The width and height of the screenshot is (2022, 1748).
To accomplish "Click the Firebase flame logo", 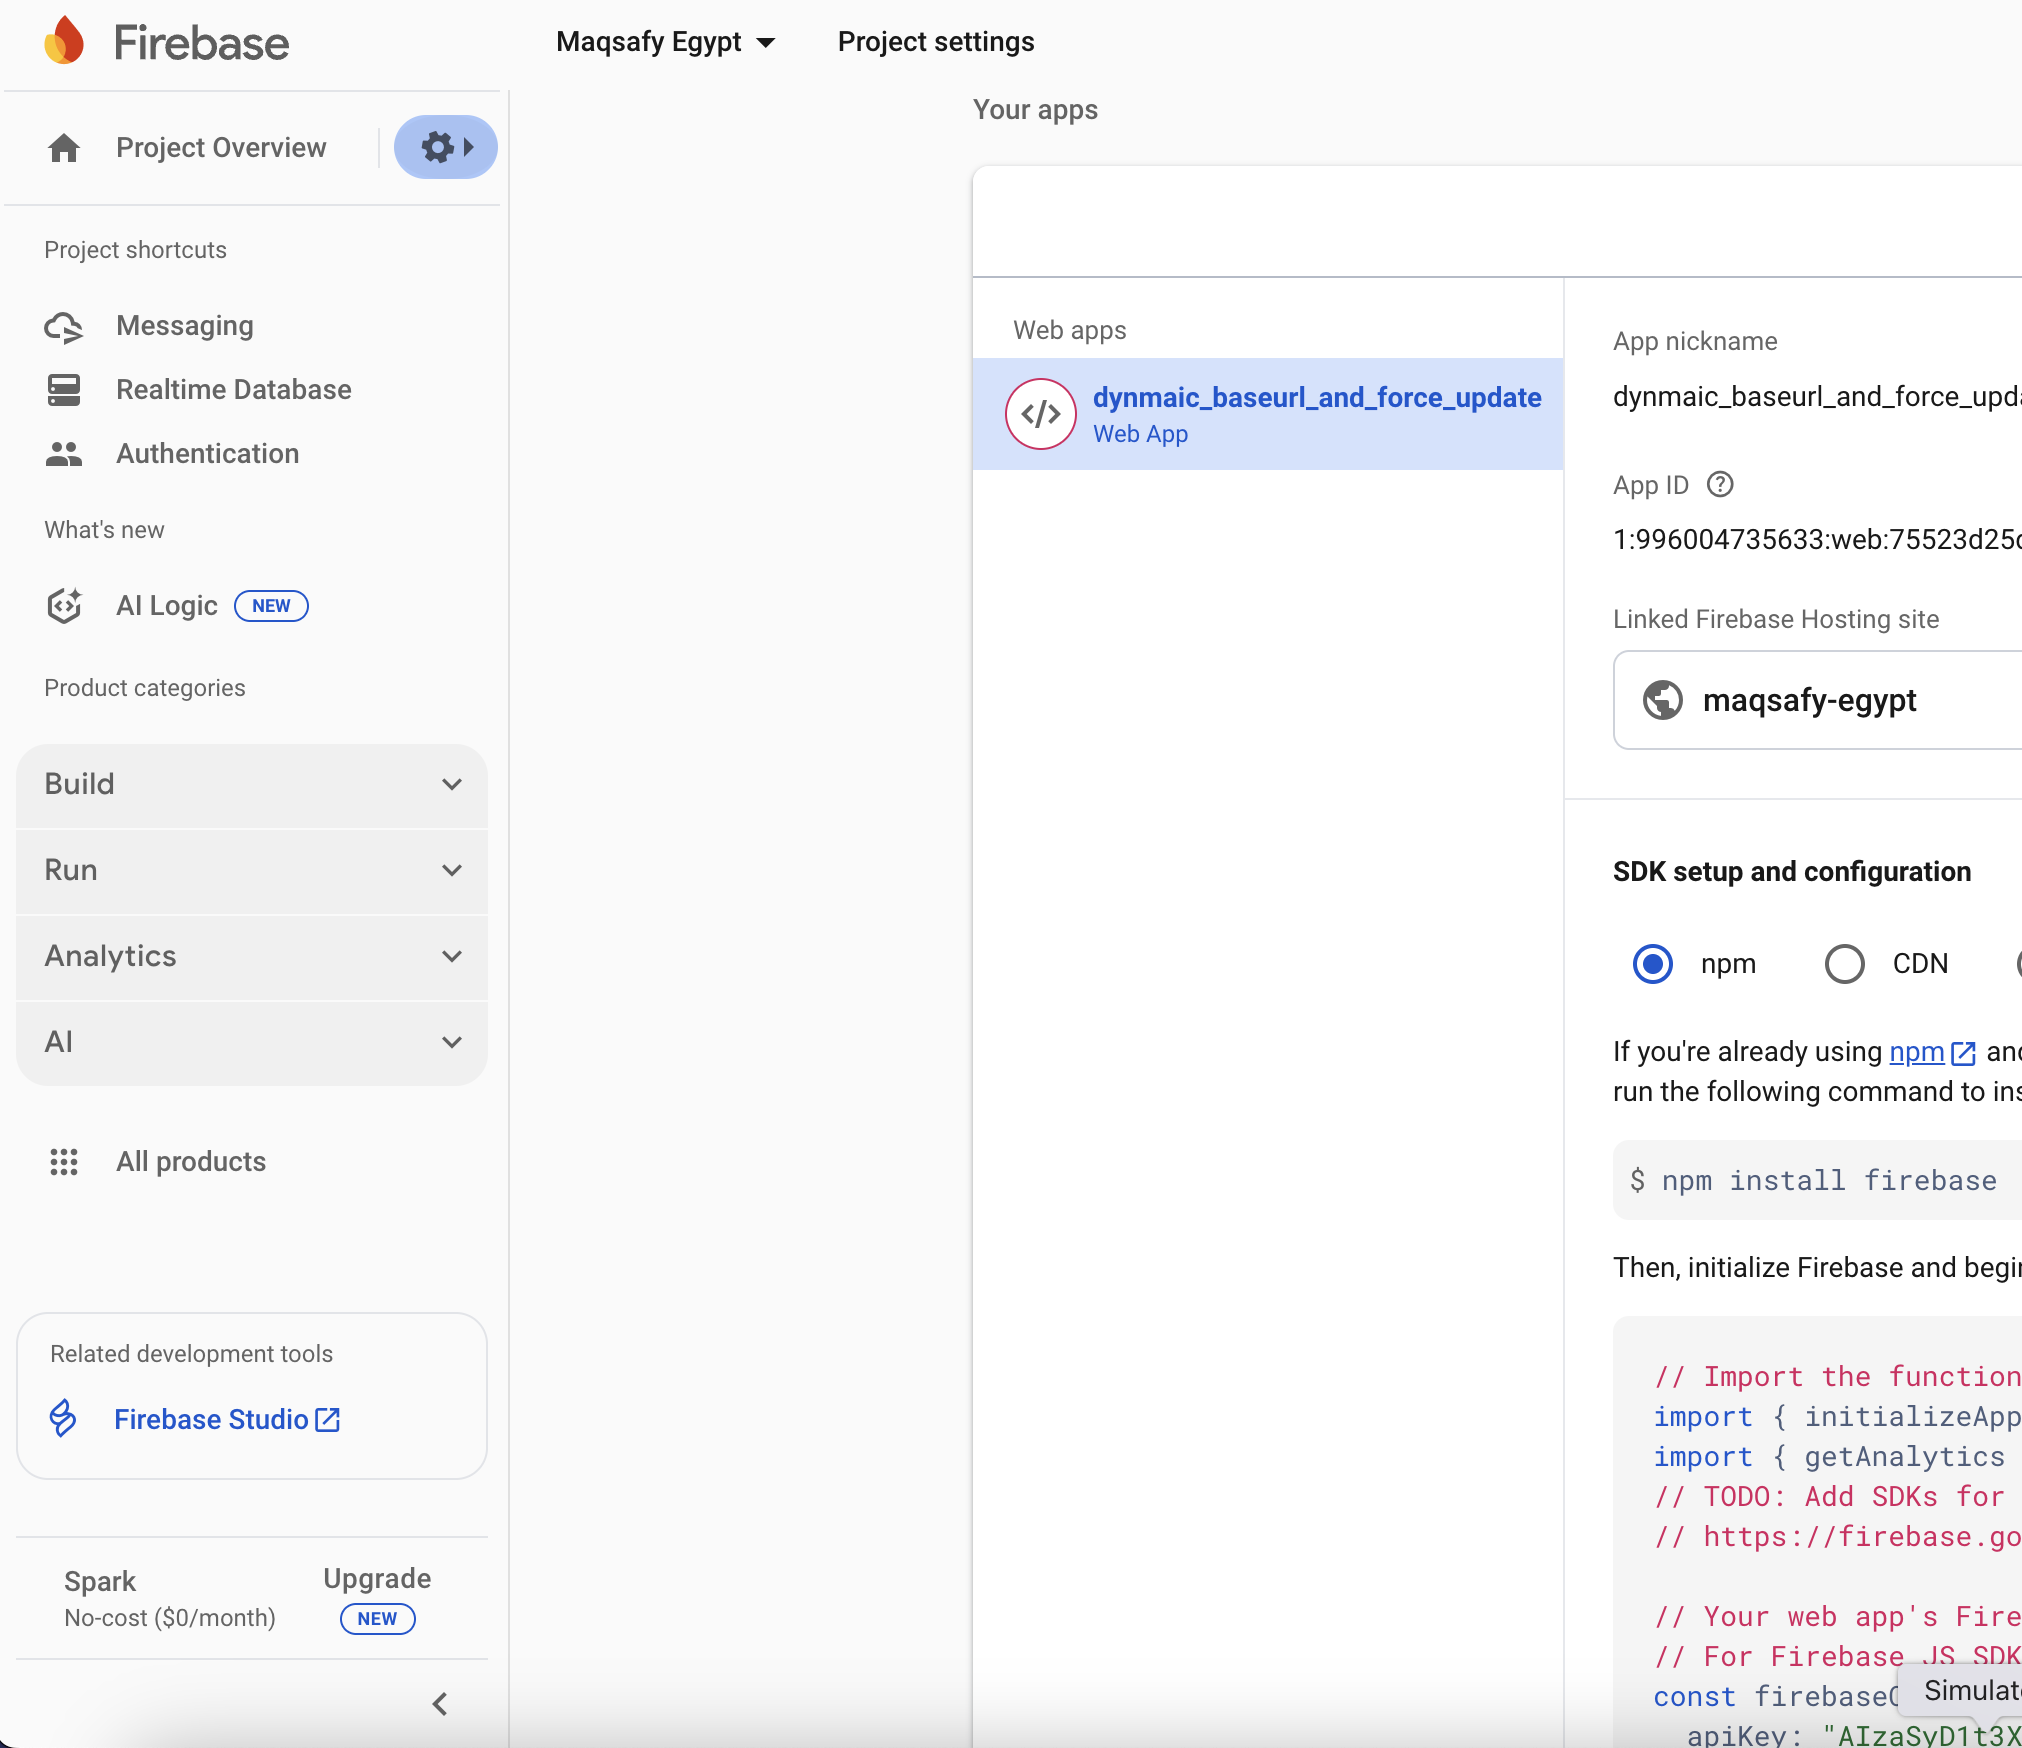I will [64, 42].
